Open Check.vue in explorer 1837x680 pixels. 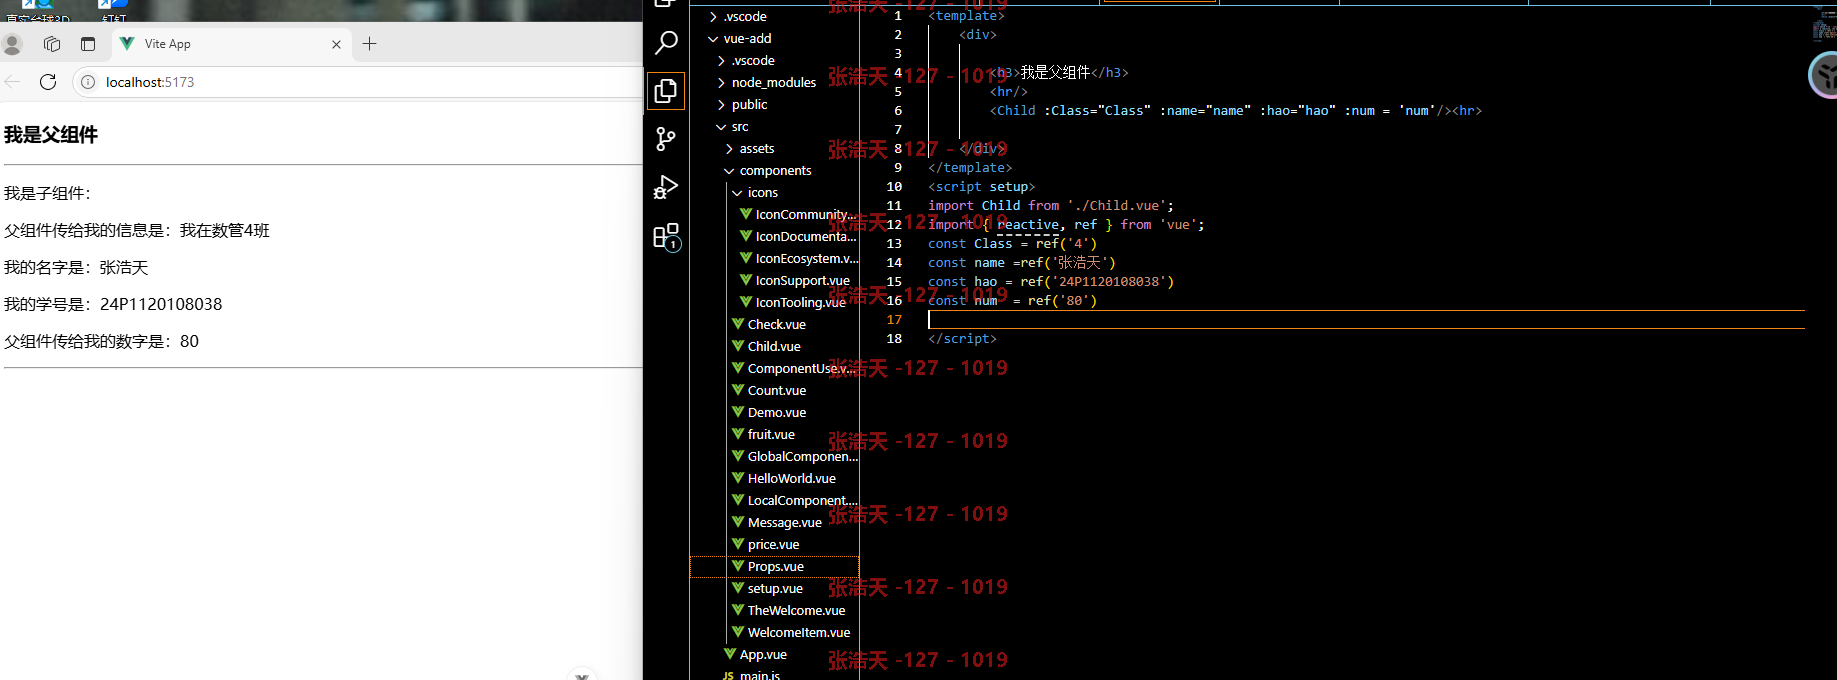pos(769,324)
